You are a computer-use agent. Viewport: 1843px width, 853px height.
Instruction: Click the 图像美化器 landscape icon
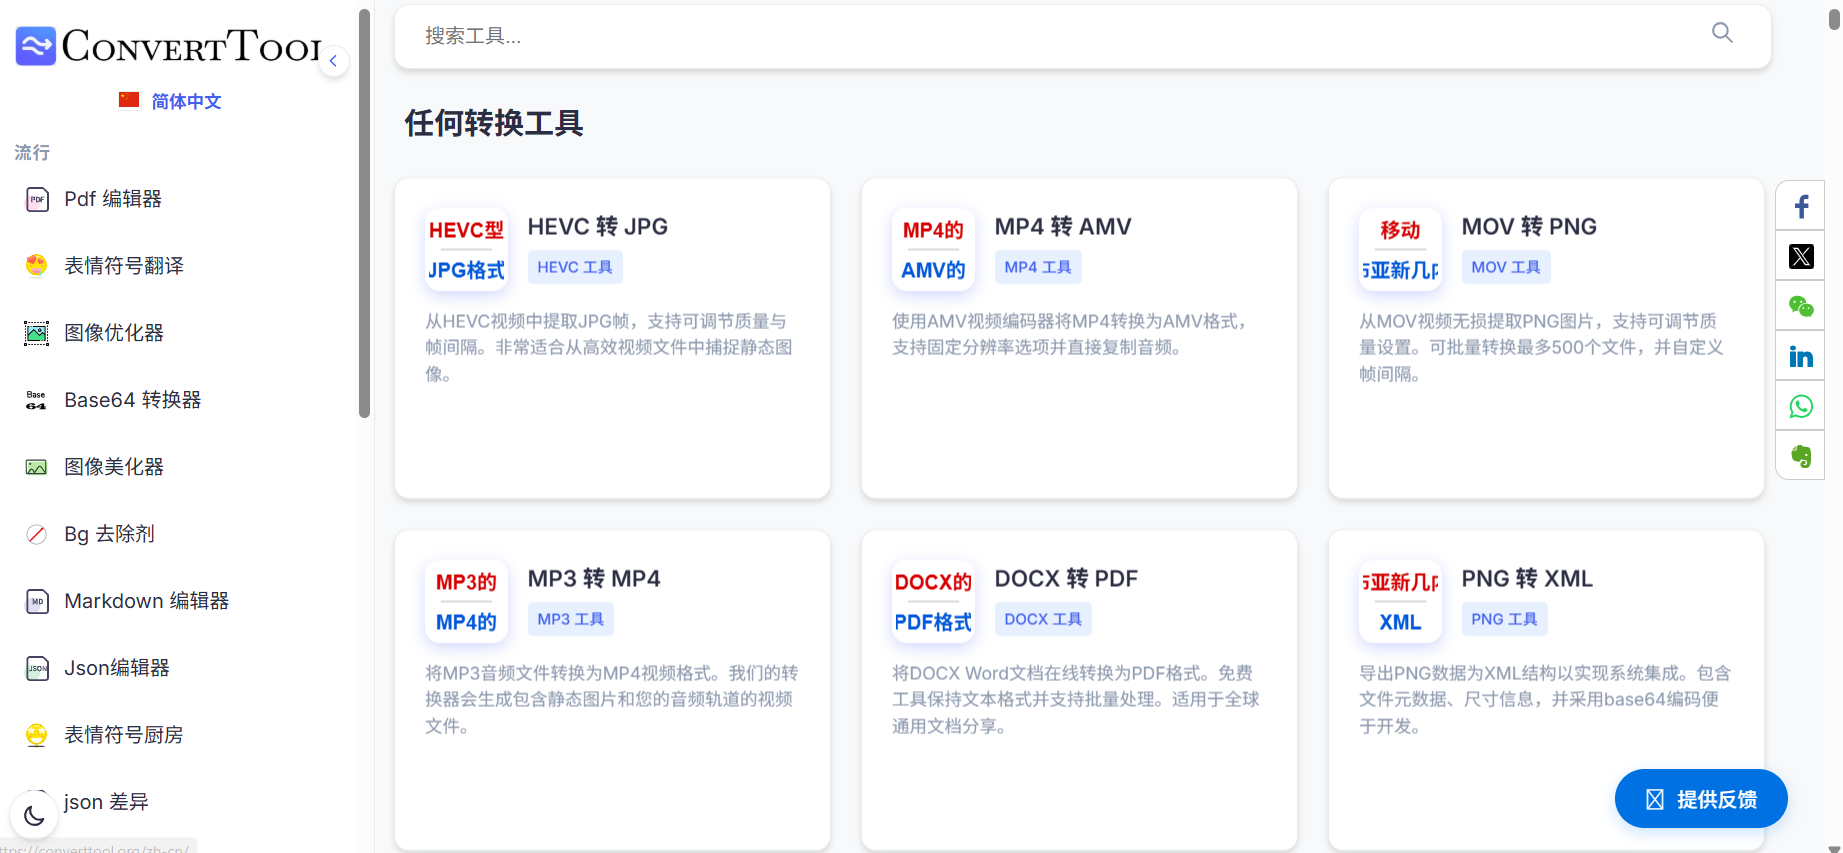[x=37, y=467]
